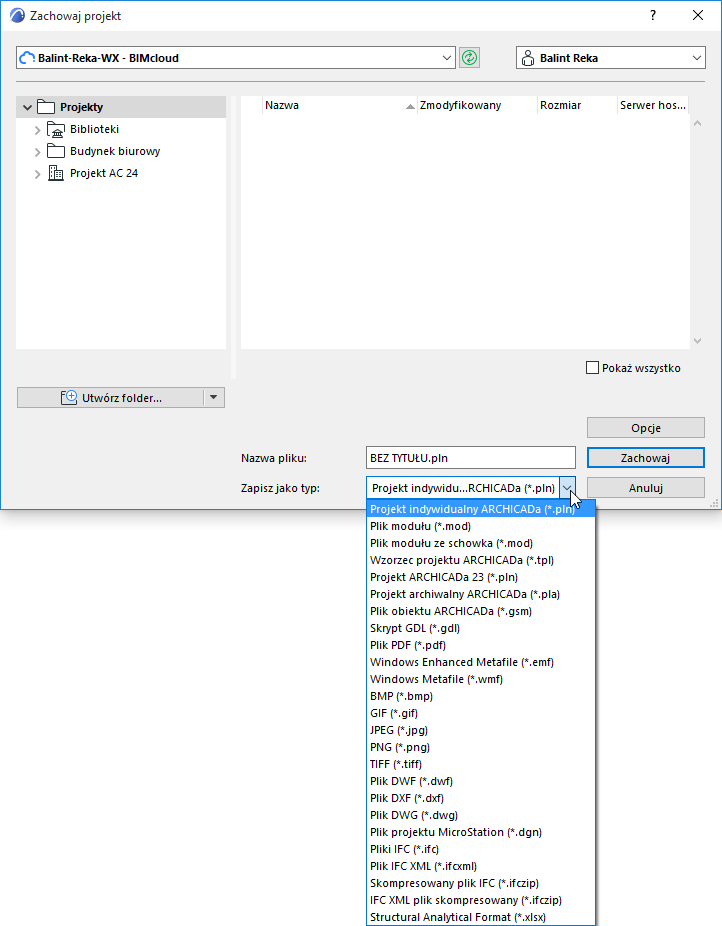Screen dimensions: 722x926
Task: Select Projekt indywidualny ARCHICADa (*.pln) option
Action: pyautogui.click(x=481, y=509)
